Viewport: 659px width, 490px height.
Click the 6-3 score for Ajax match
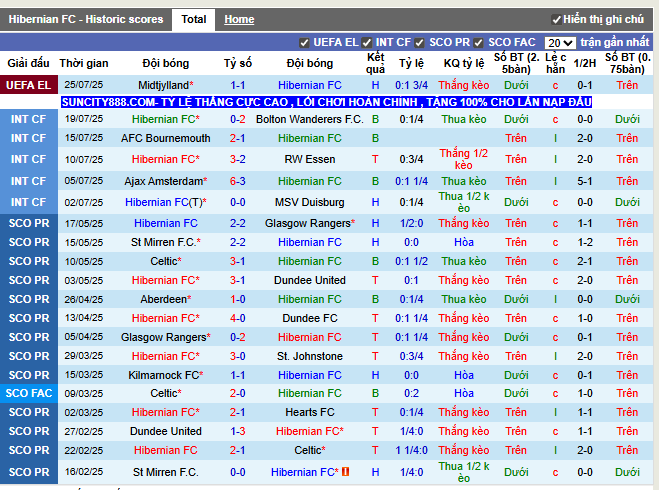[237, 181]
